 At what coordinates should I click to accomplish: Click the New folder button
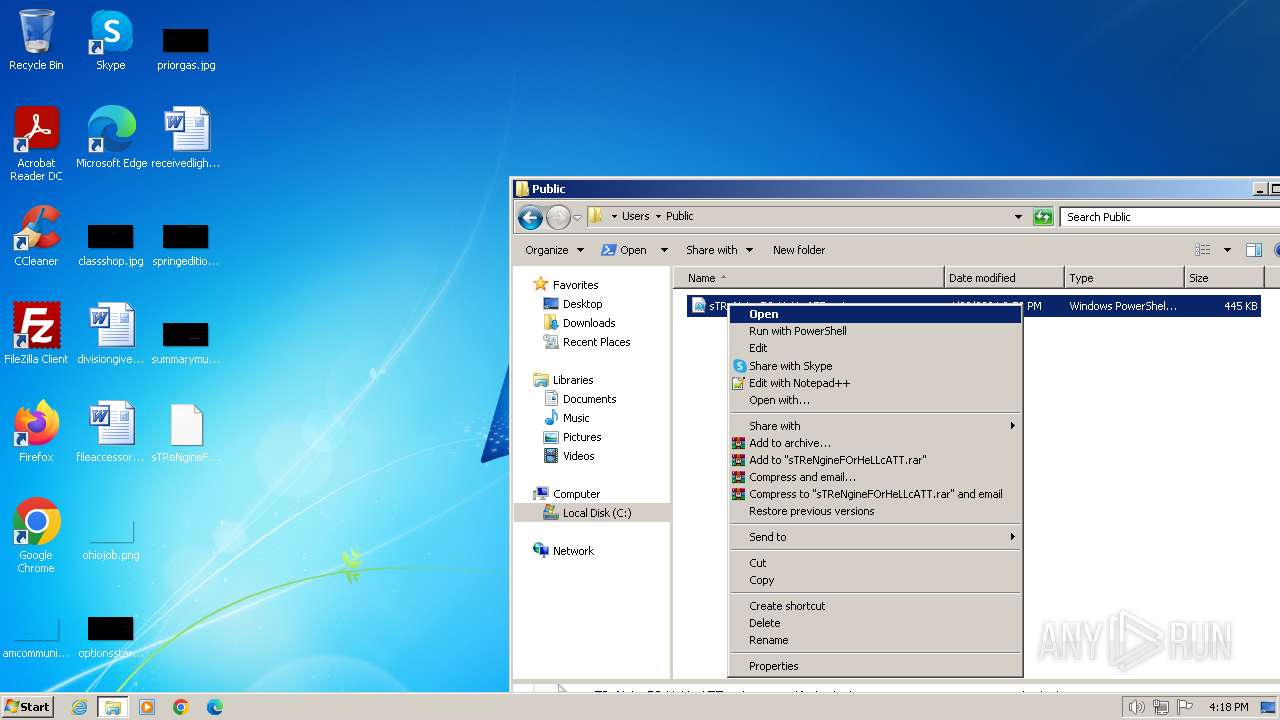click(x=799, y=250)
